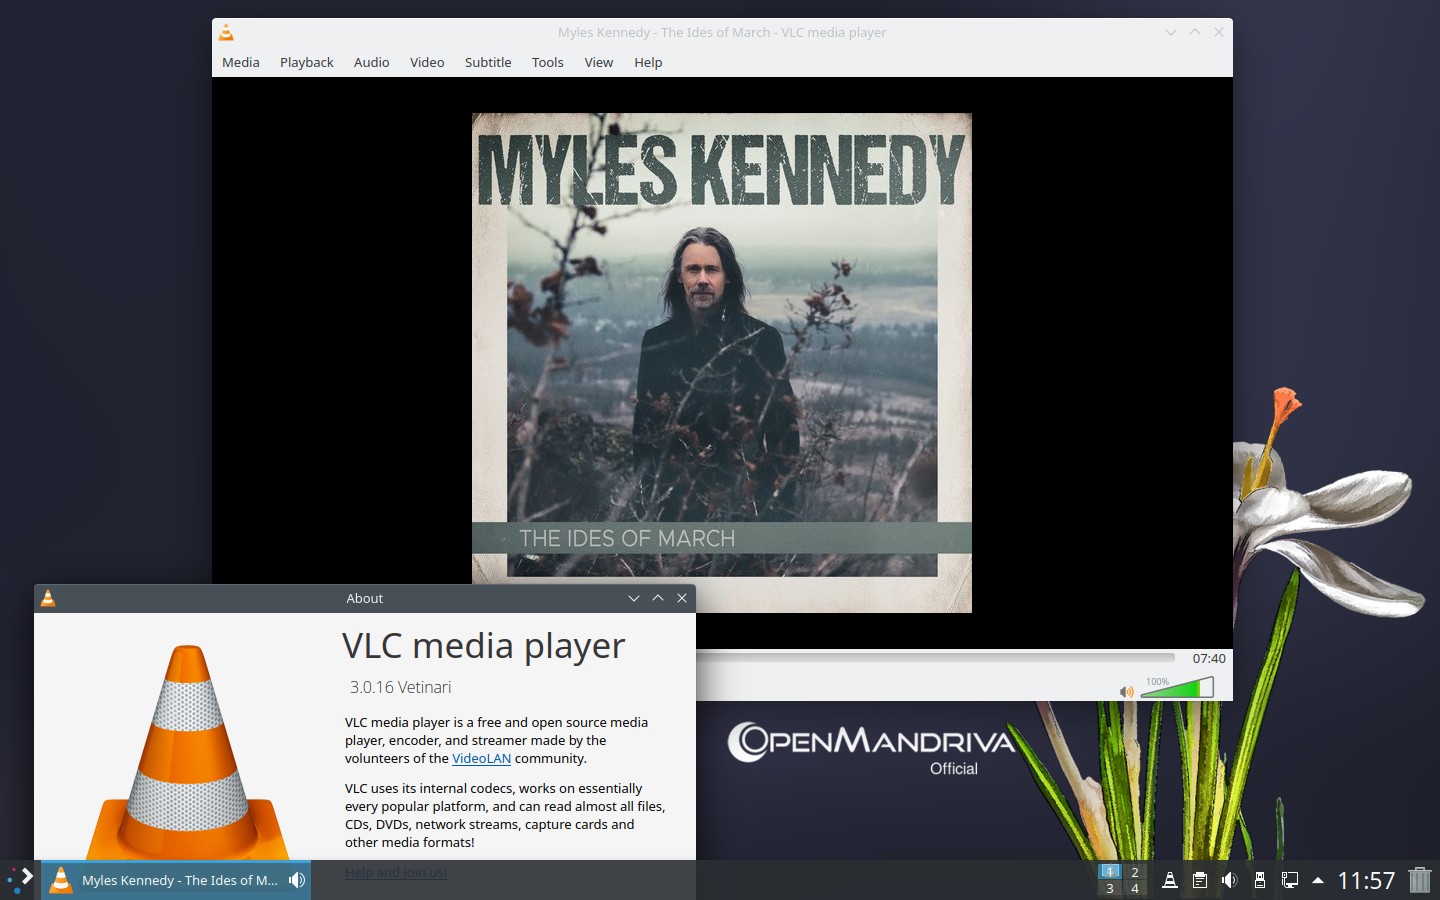The height and width of the screenshot is (900, 1440).
Task: Open the application launcher menu
Action: [x=20, y=880]
